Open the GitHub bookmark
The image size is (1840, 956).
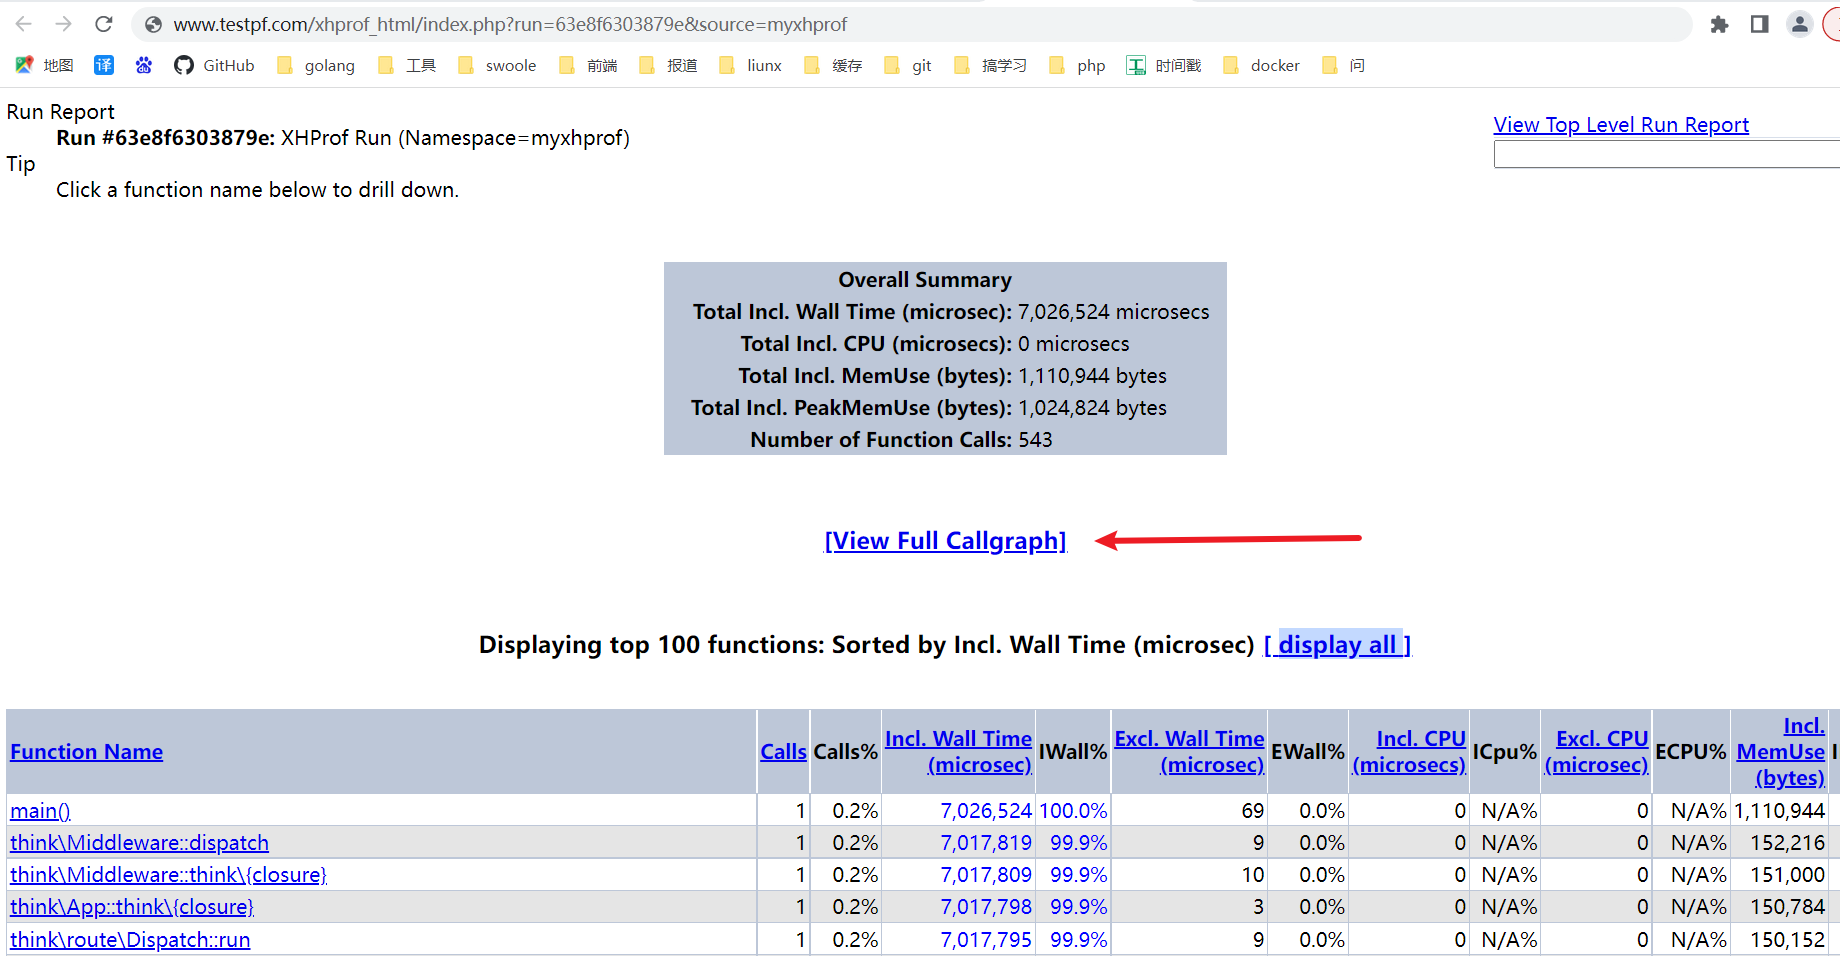tap(214, 65)
